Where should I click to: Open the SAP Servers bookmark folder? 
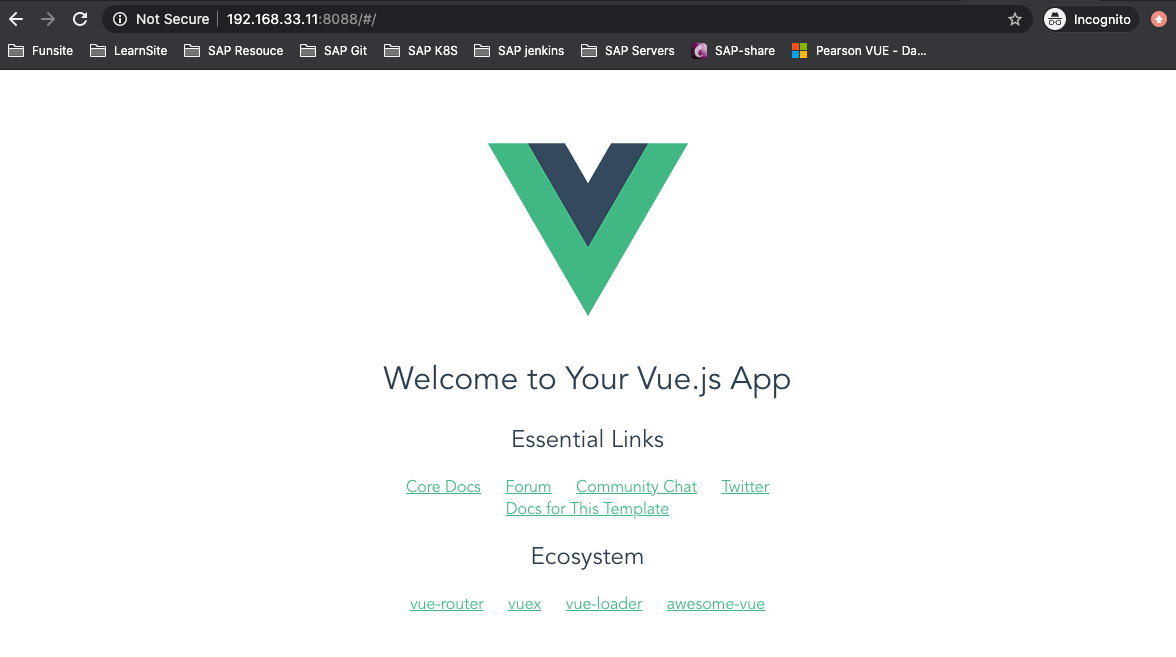tap(628, 51)
